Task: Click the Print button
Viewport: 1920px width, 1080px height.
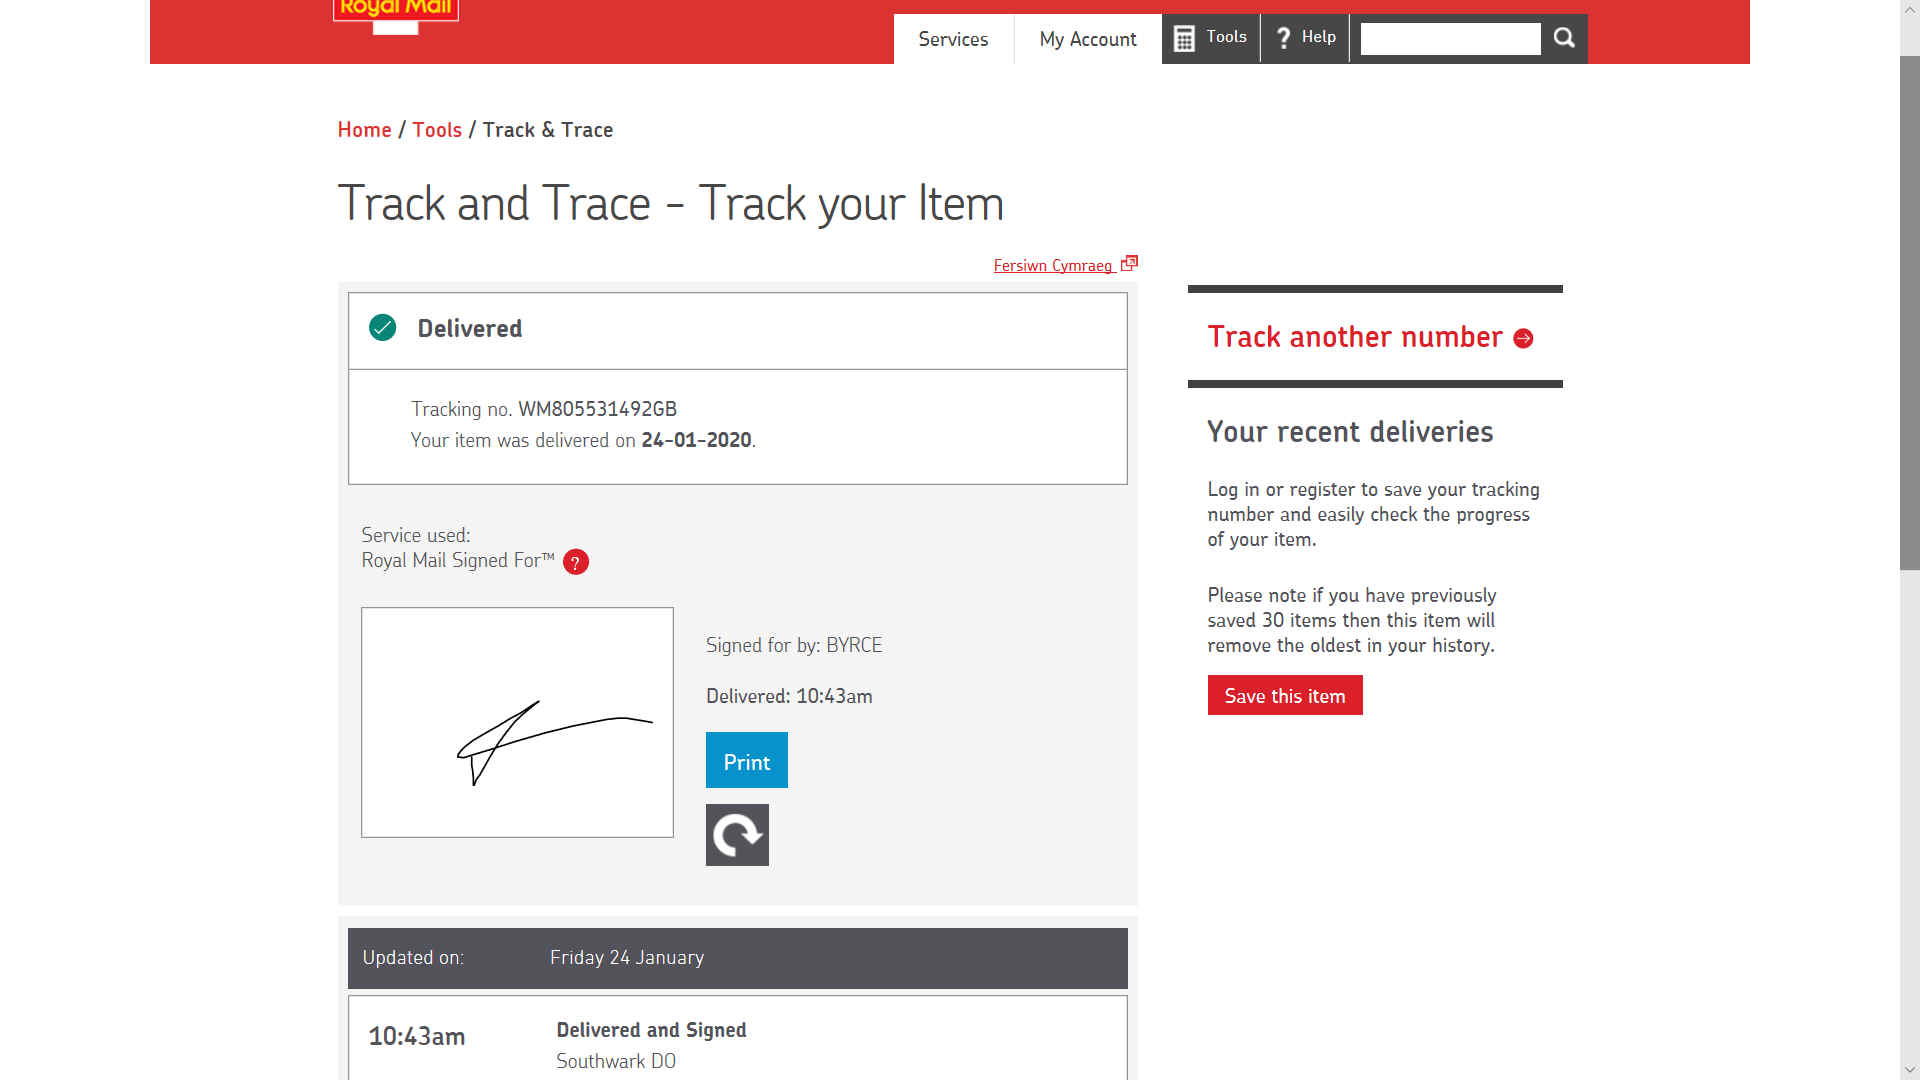Action: pyautogui.click(x=747, y=760)
